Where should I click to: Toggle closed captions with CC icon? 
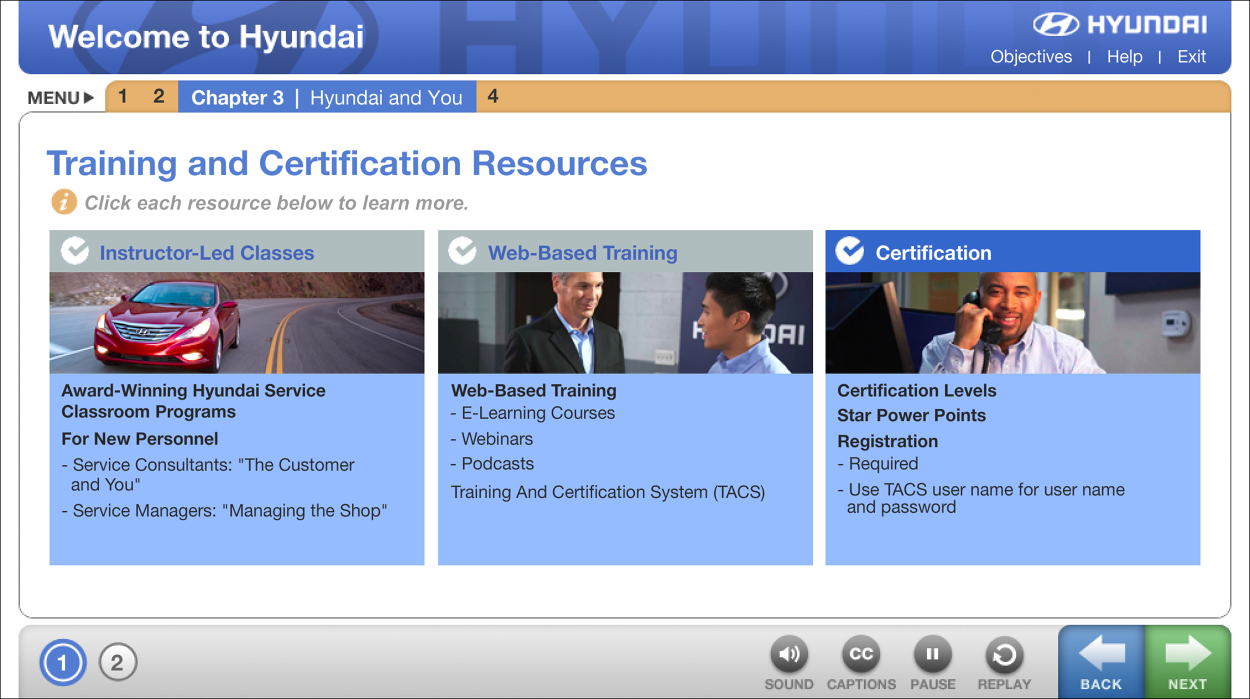pos(861,655)
